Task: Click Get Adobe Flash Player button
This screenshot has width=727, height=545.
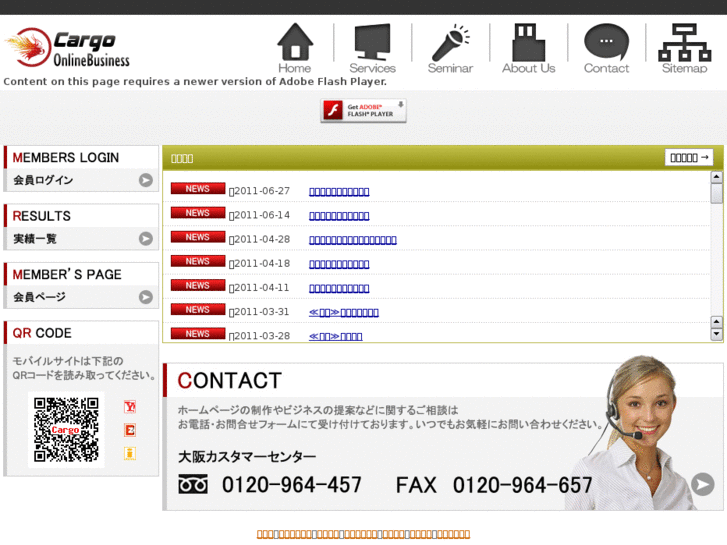Action: pyautogui.click(x=364, y=110)
